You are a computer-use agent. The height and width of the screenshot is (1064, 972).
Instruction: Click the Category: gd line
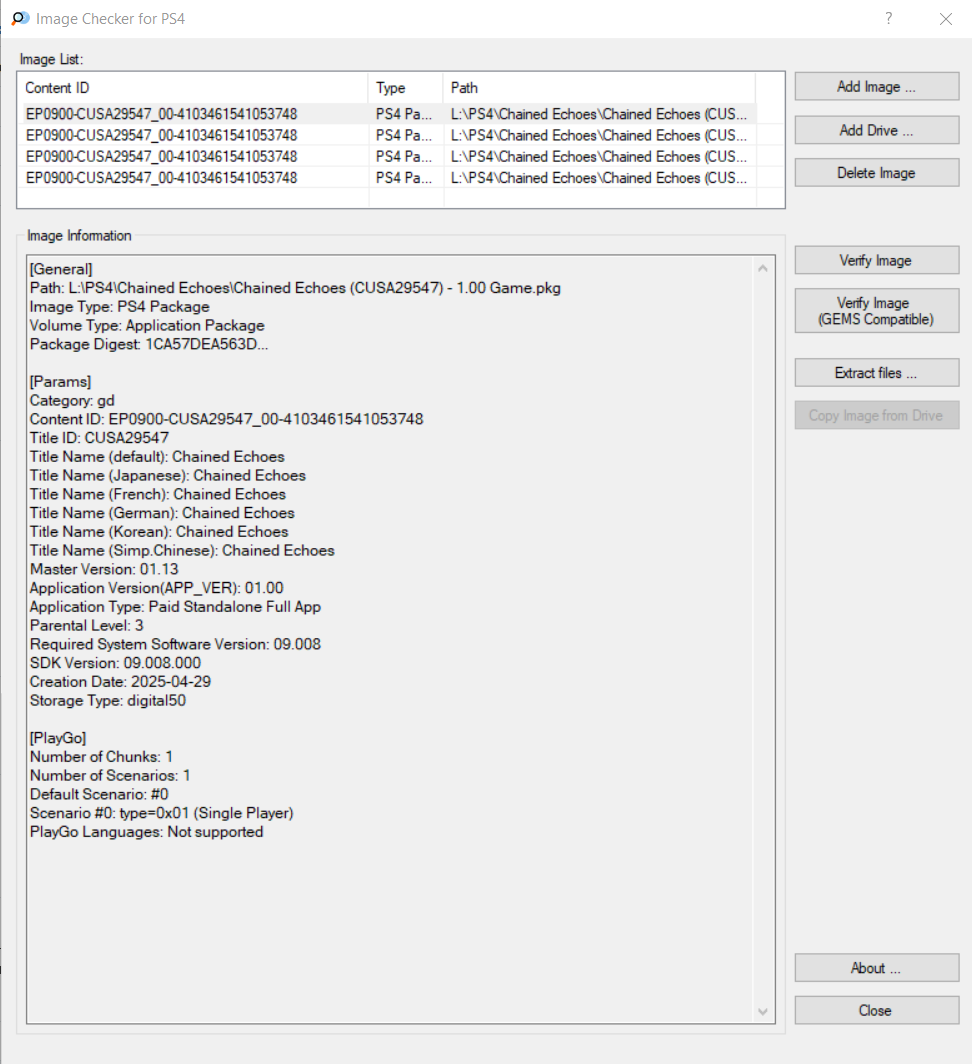click(72, 400)
